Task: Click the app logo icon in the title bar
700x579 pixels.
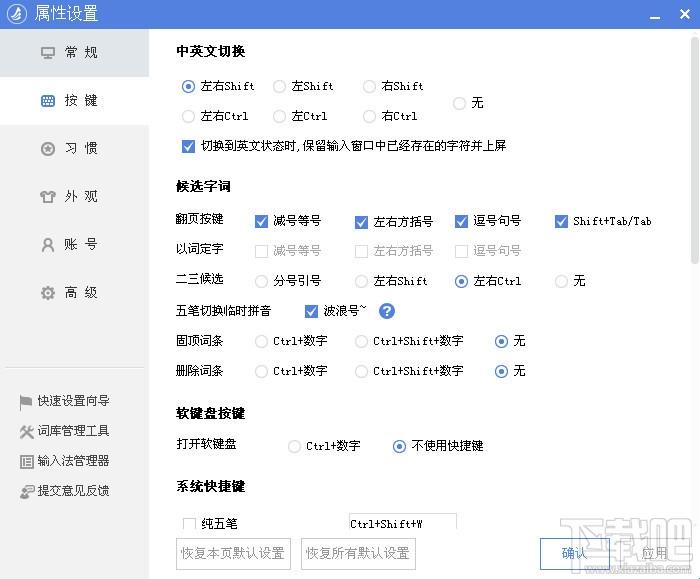Action: click(17, 14)
